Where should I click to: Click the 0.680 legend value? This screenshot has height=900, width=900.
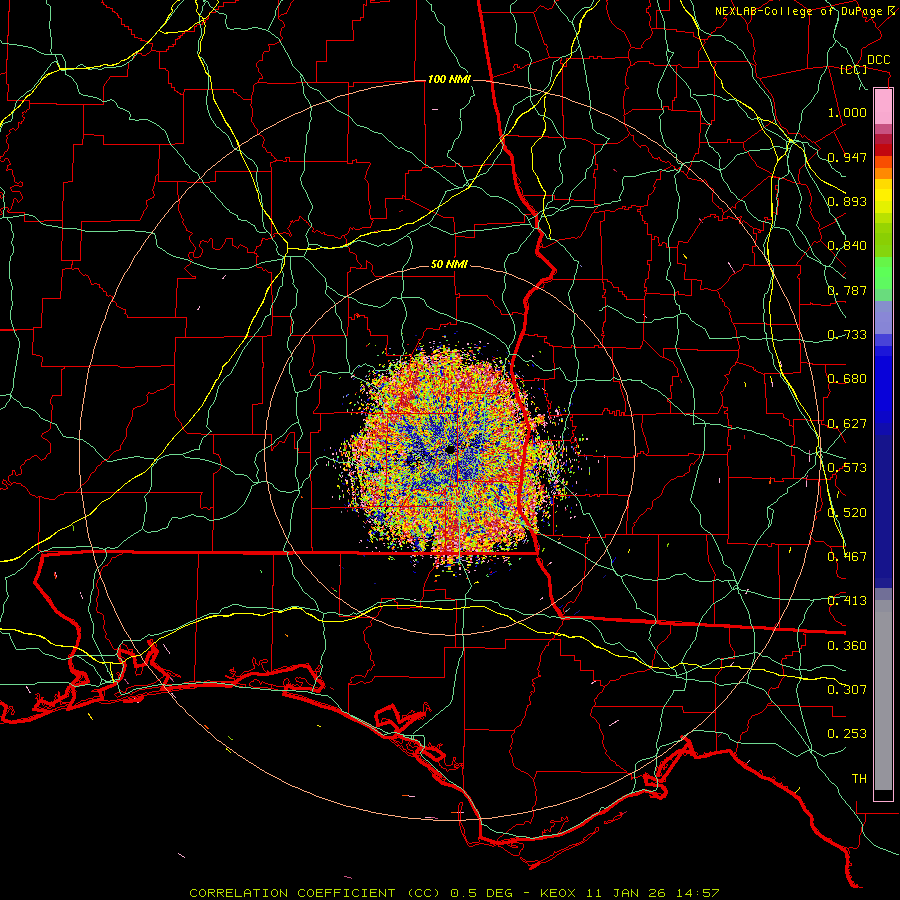tap(847, 379)
